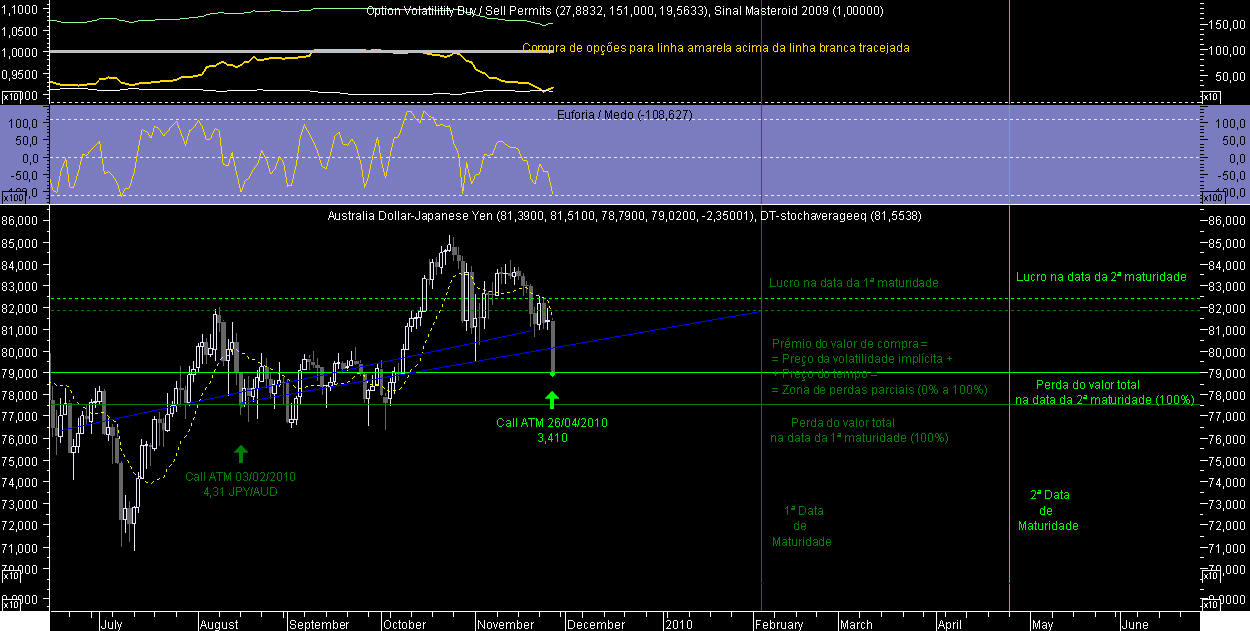
Task: Click the x100 scale box at right of Euforia panel
Action: click(x=1212, y=197)
